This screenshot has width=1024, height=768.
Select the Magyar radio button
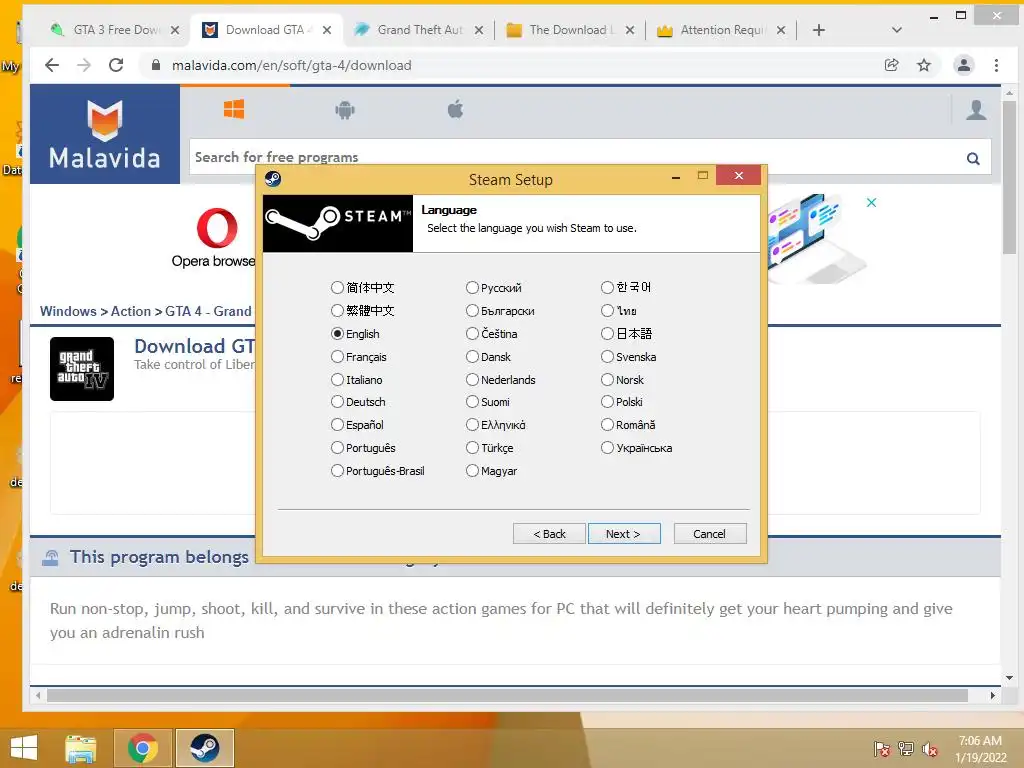(x=472, y=470)
